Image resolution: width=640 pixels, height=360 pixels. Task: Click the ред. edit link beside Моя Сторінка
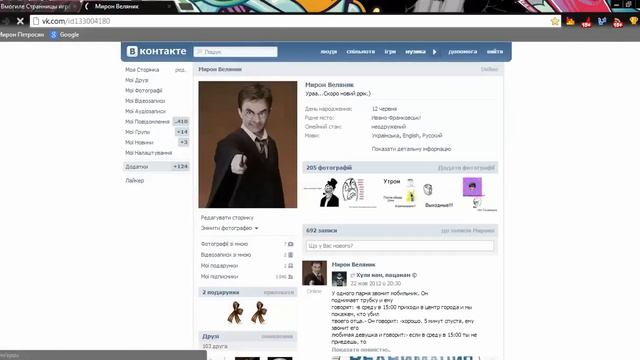coord(180,70)
